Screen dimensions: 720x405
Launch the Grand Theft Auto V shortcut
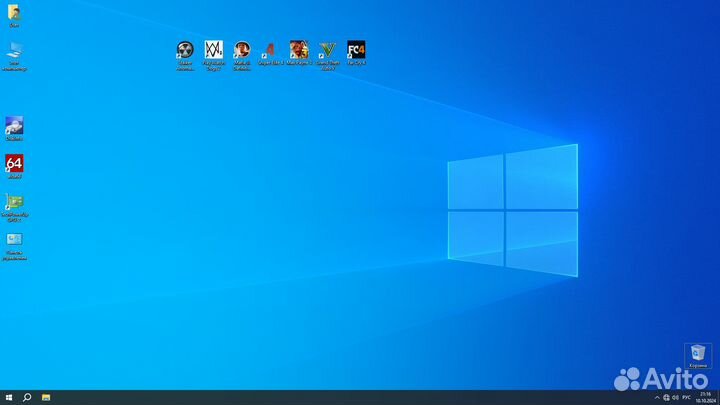tap(328, 56)
